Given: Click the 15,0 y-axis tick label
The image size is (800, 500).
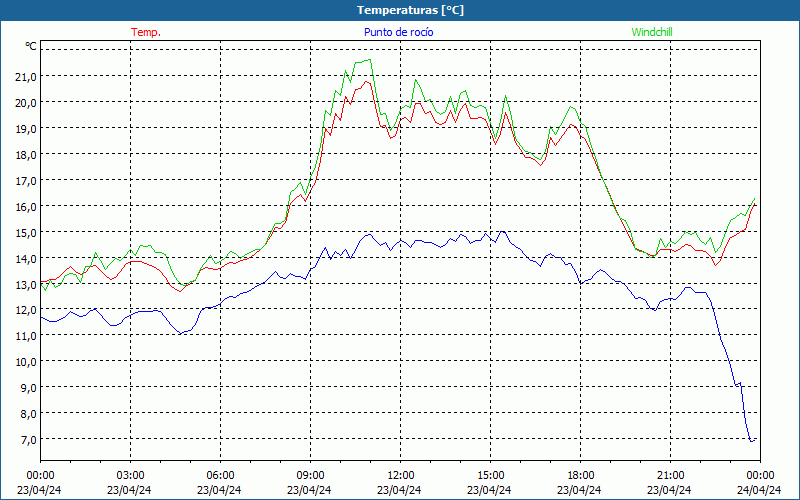Looking at the screenshot, I should coord(26,232).
